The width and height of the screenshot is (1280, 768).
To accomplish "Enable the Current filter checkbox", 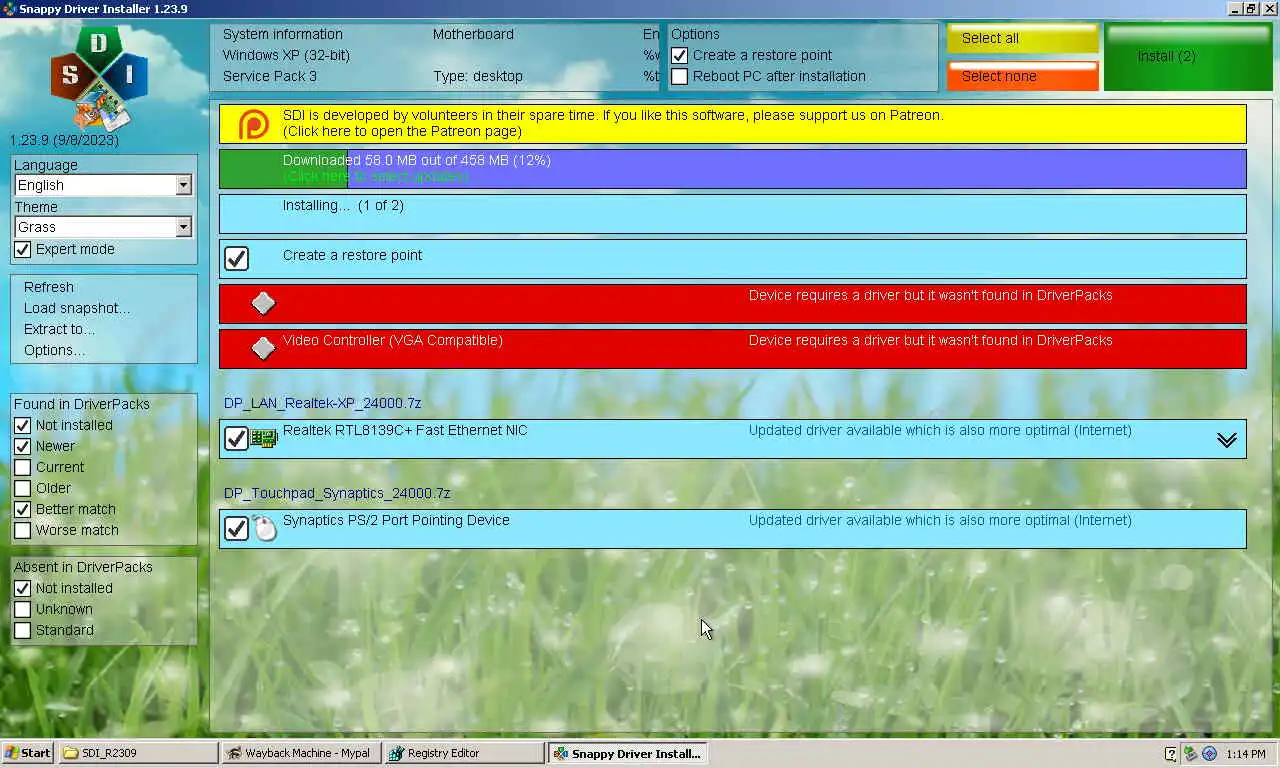I will [x=23, y=468].
